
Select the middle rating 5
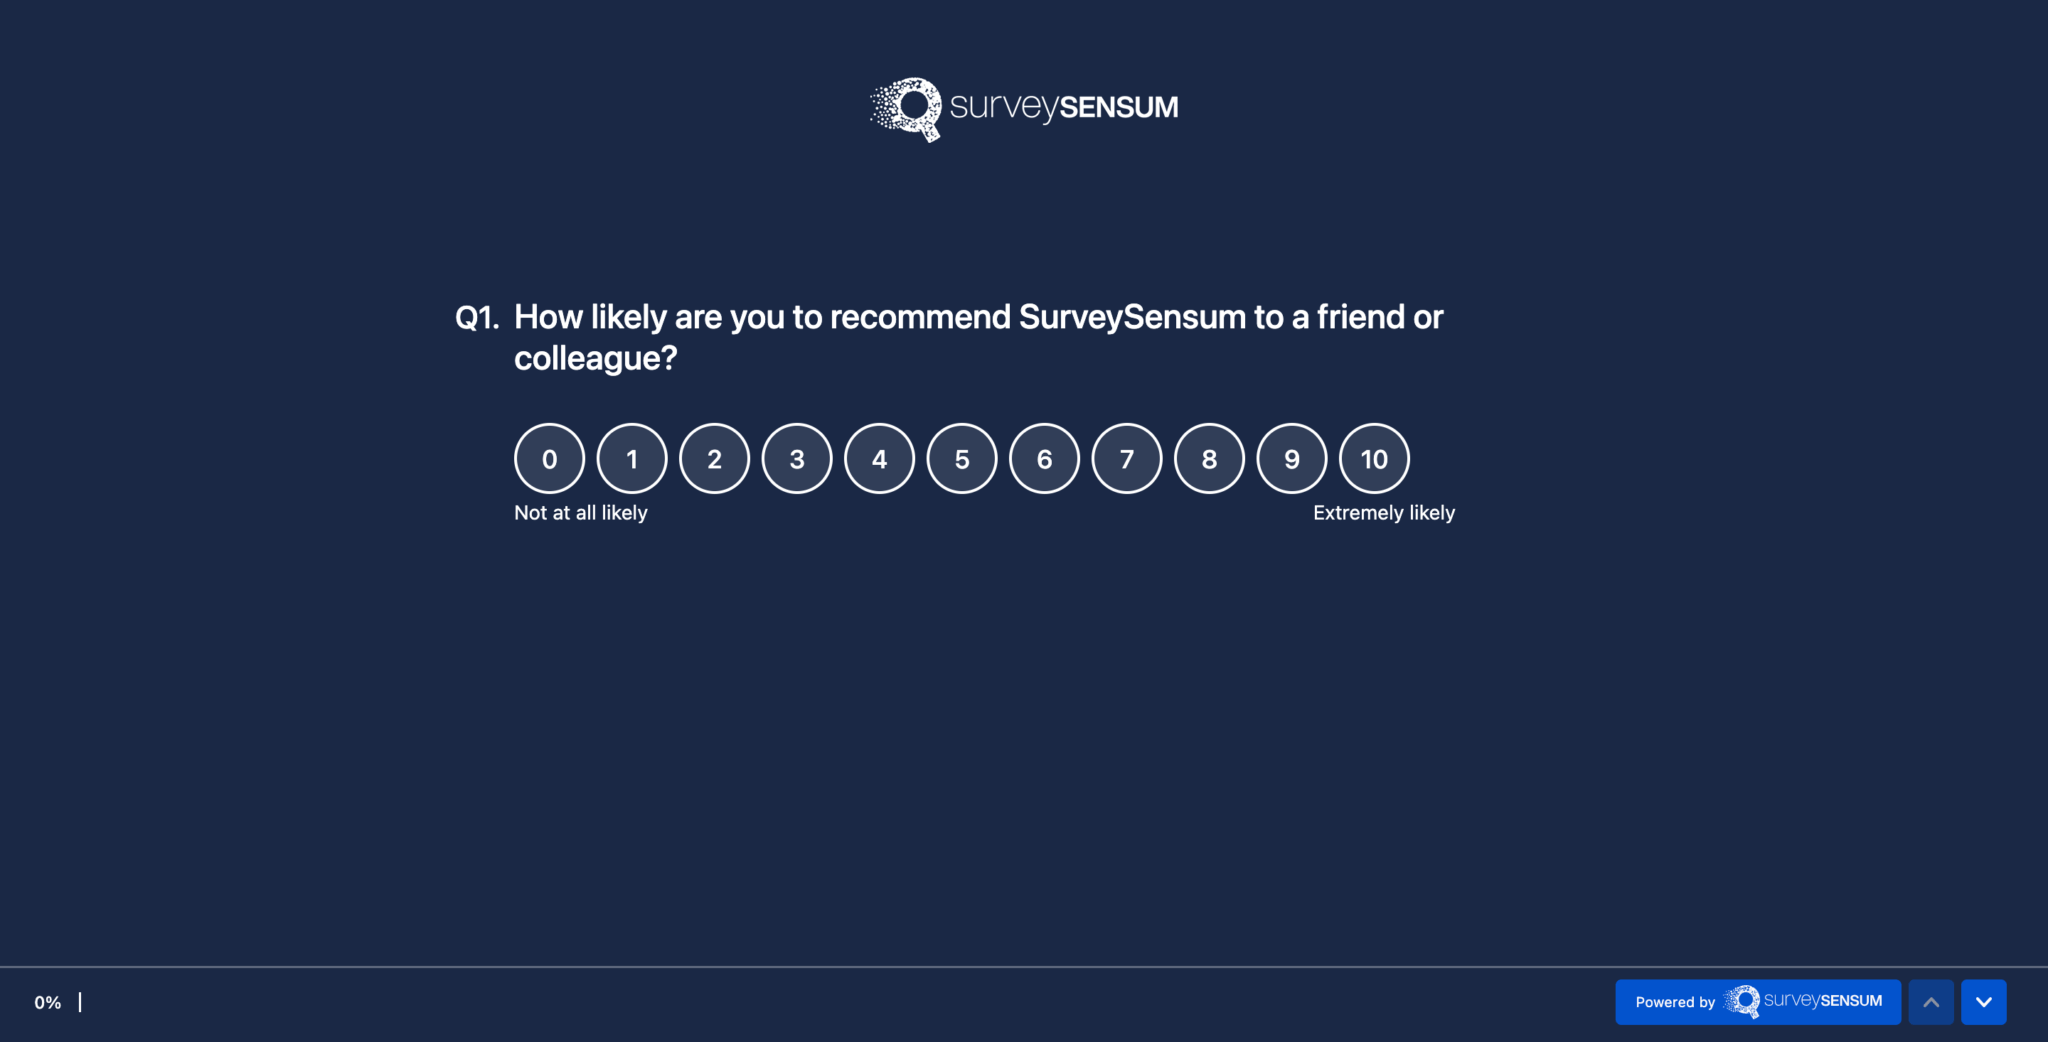pos(962,459)
